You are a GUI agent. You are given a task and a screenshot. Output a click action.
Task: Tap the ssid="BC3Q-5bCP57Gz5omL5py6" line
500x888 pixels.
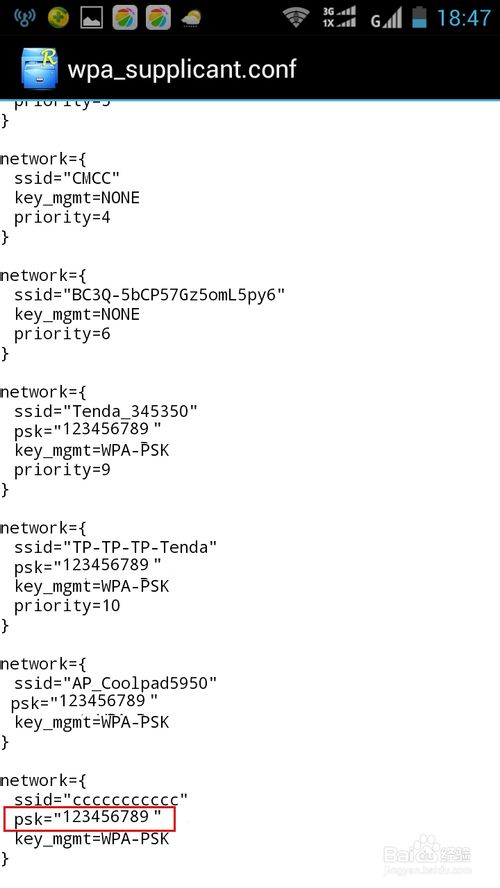(149, 294)
